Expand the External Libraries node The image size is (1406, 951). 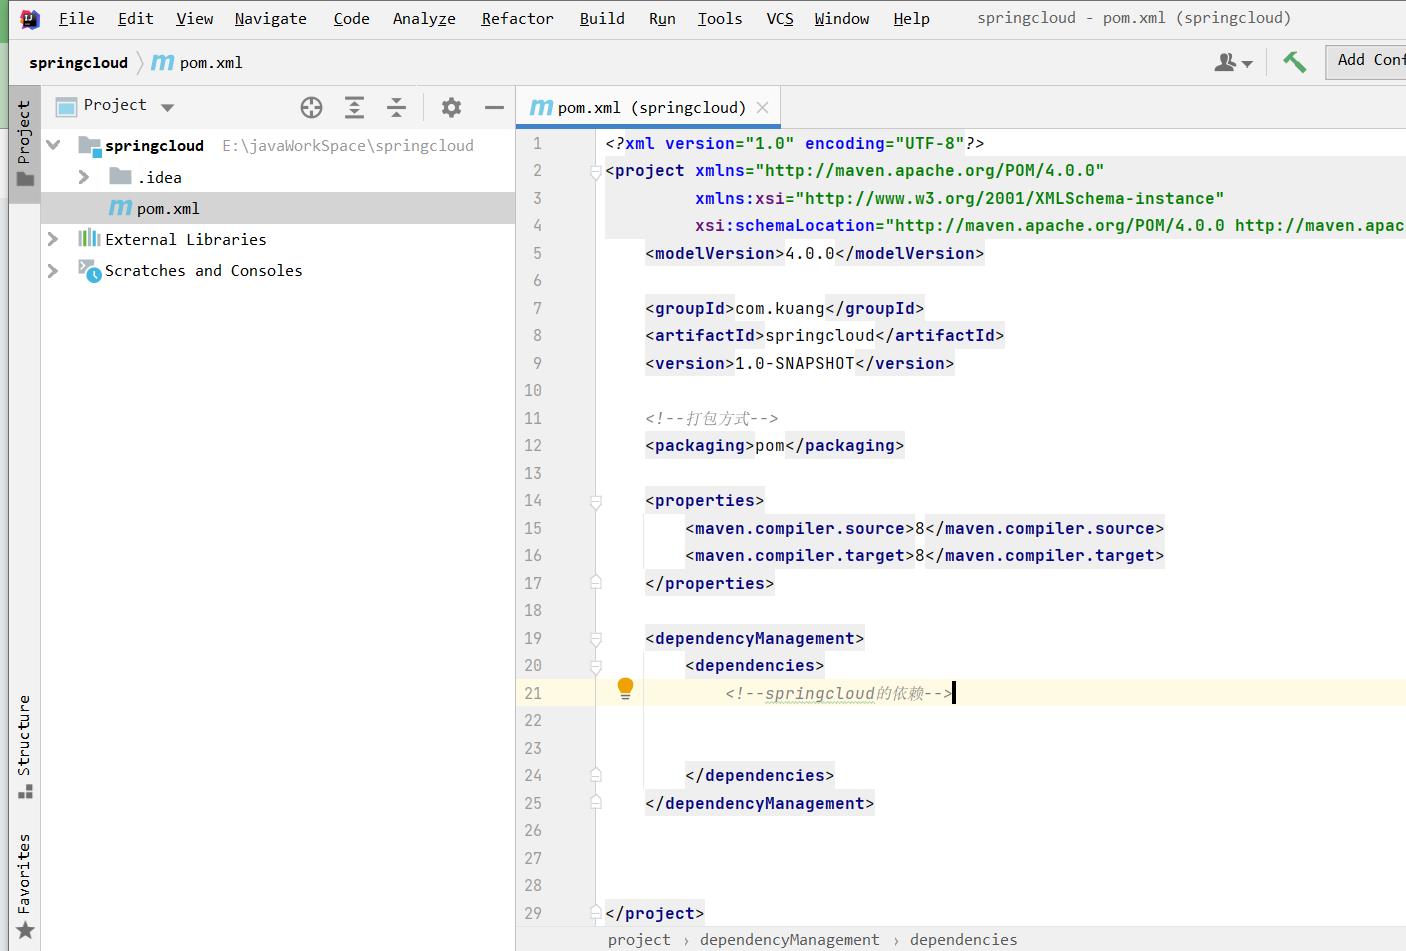pyautogui.click(x=53, y=239)
